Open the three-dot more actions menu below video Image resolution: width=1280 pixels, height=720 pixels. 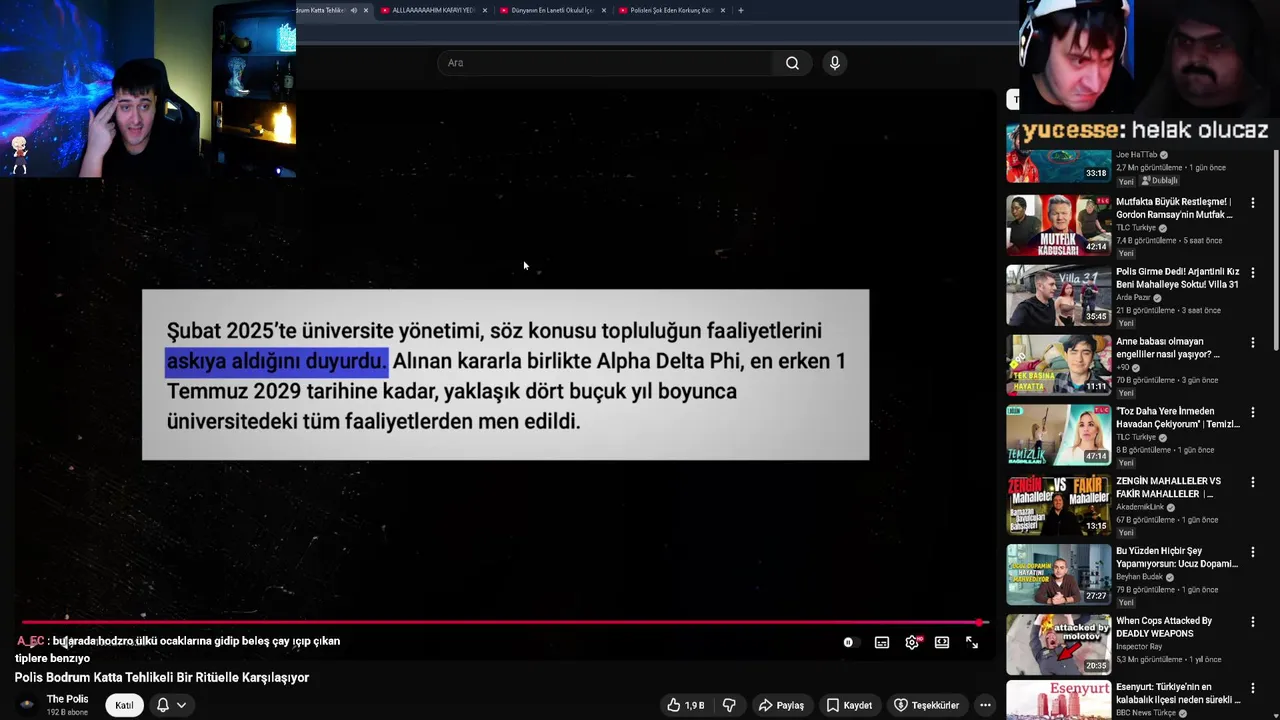985,705
